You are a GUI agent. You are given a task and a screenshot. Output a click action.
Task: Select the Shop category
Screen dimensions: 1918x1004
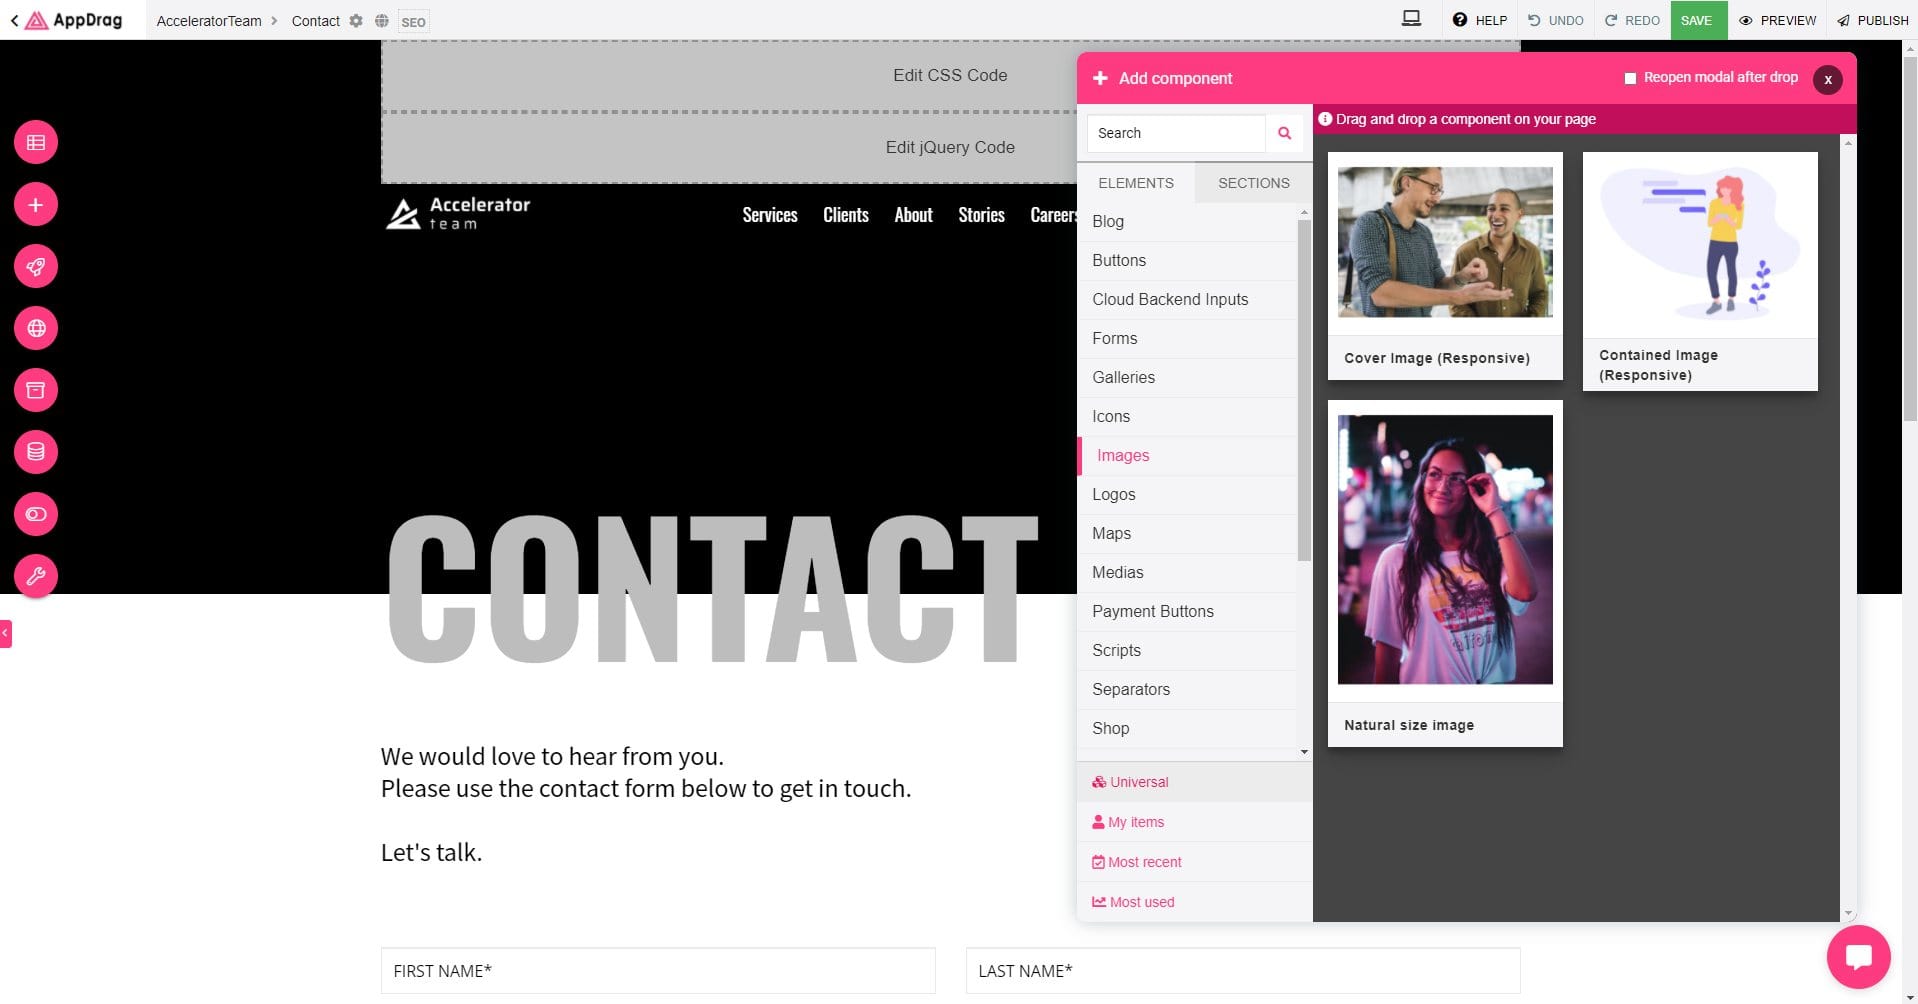tap(1187, 729)
